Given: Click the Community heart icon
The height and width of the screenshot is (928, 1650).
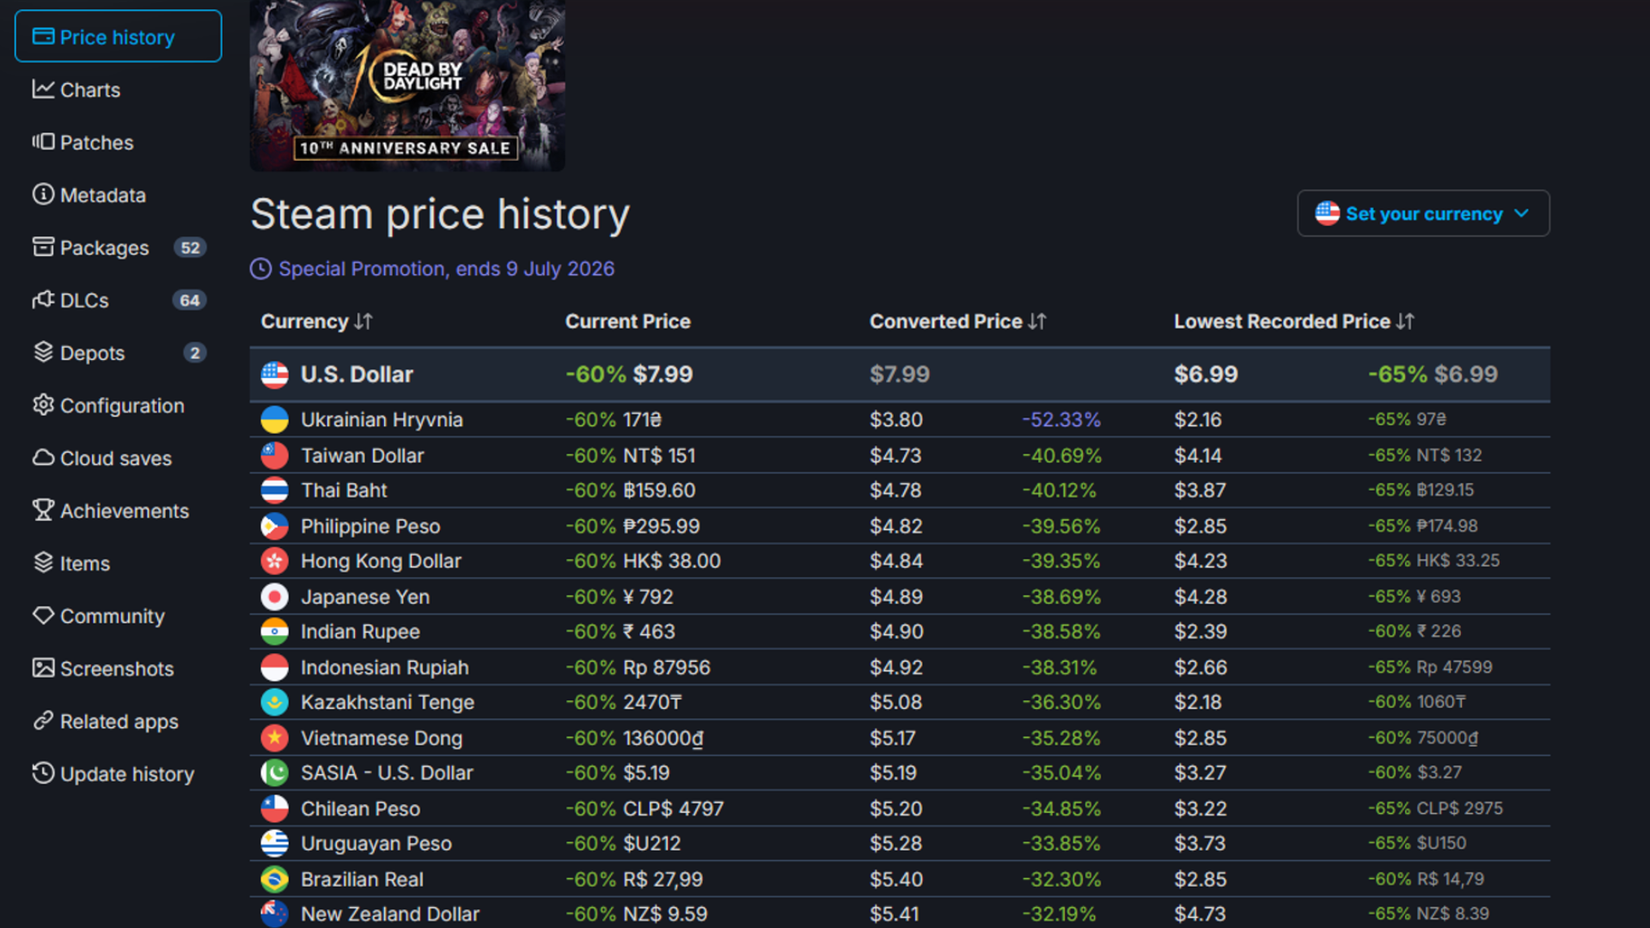Looking at the screenshot, I should pyautogui.click(x=43, y=615).
